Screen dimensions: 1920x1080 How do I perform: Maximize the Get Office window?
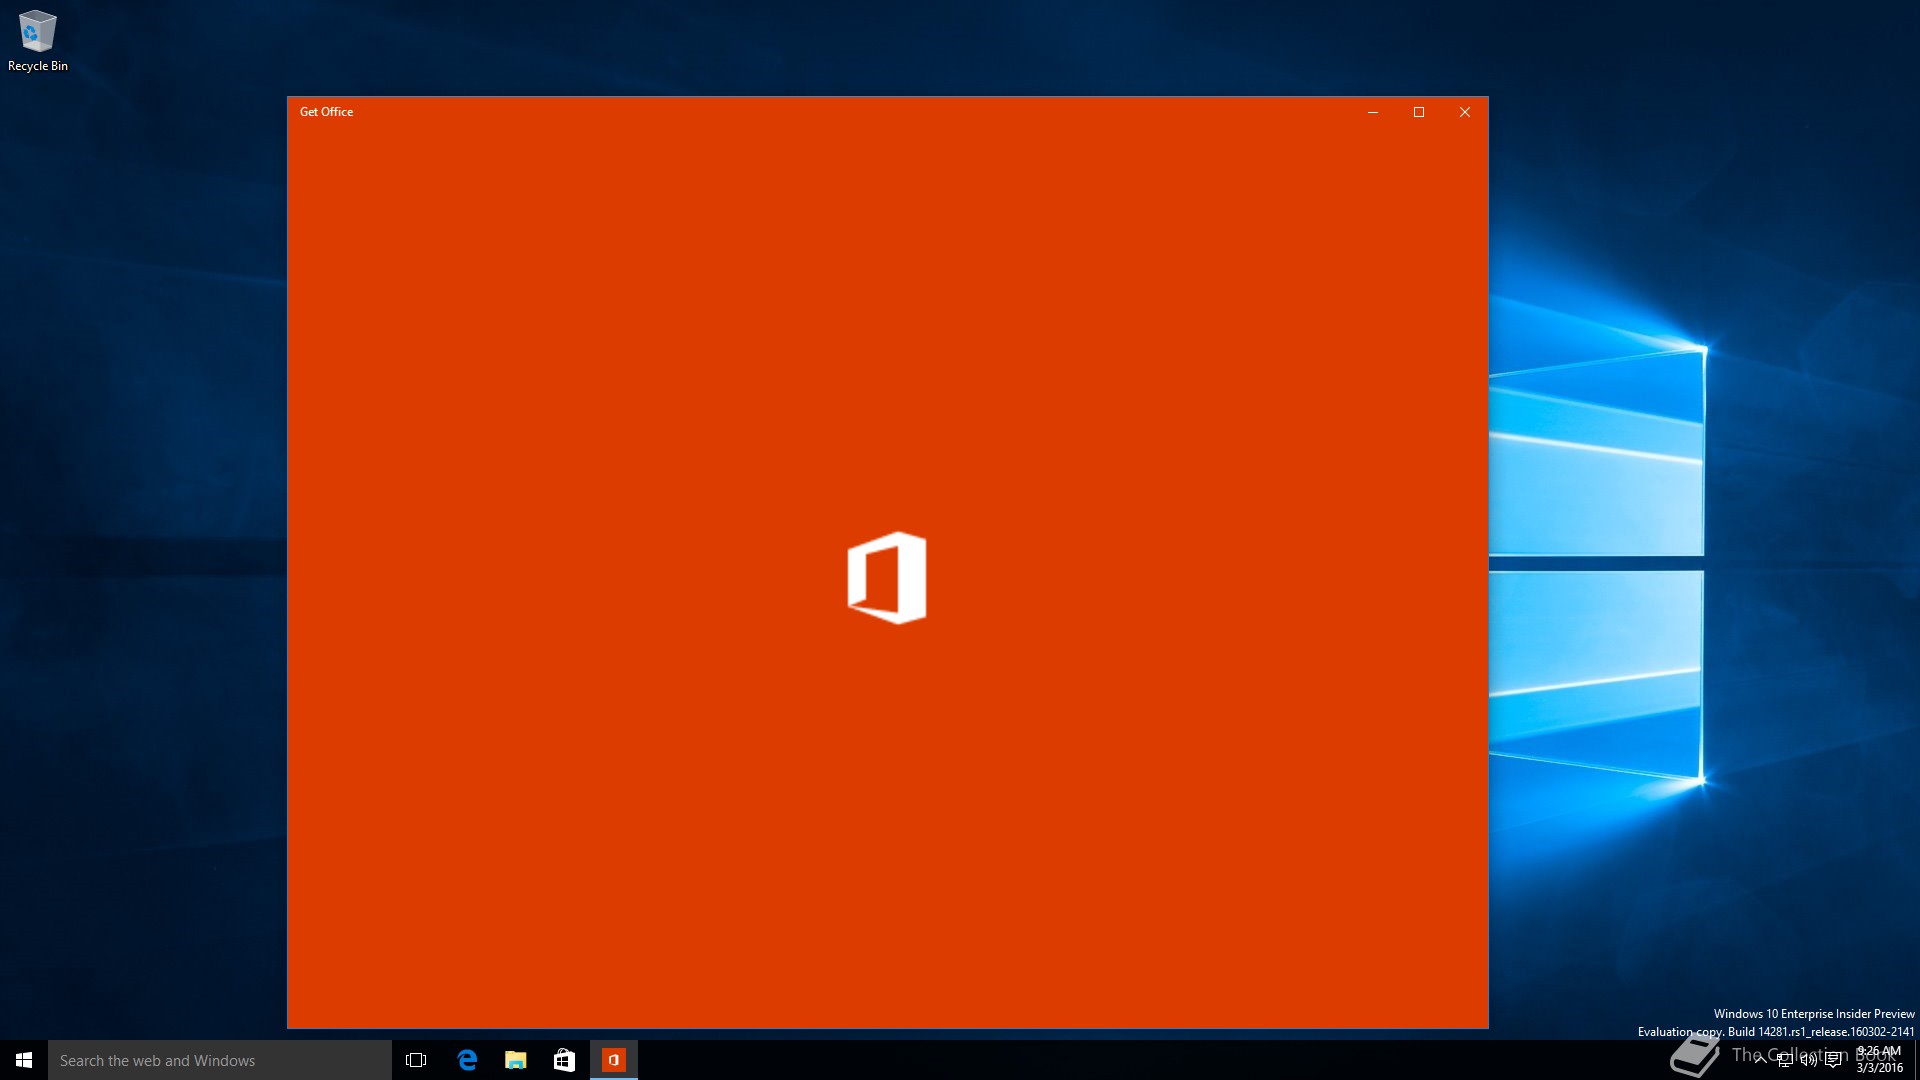[1419, 112]
